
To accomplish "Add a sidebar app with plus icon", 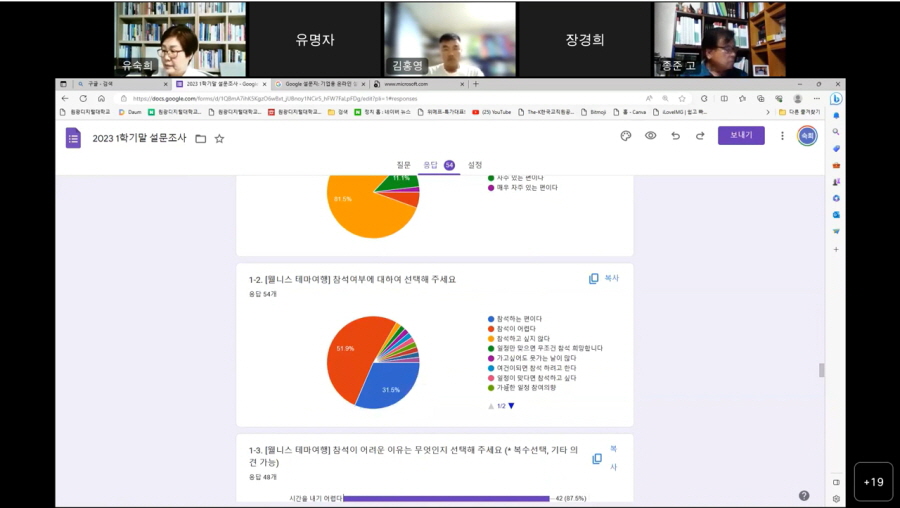I will [x=836, y=250].
